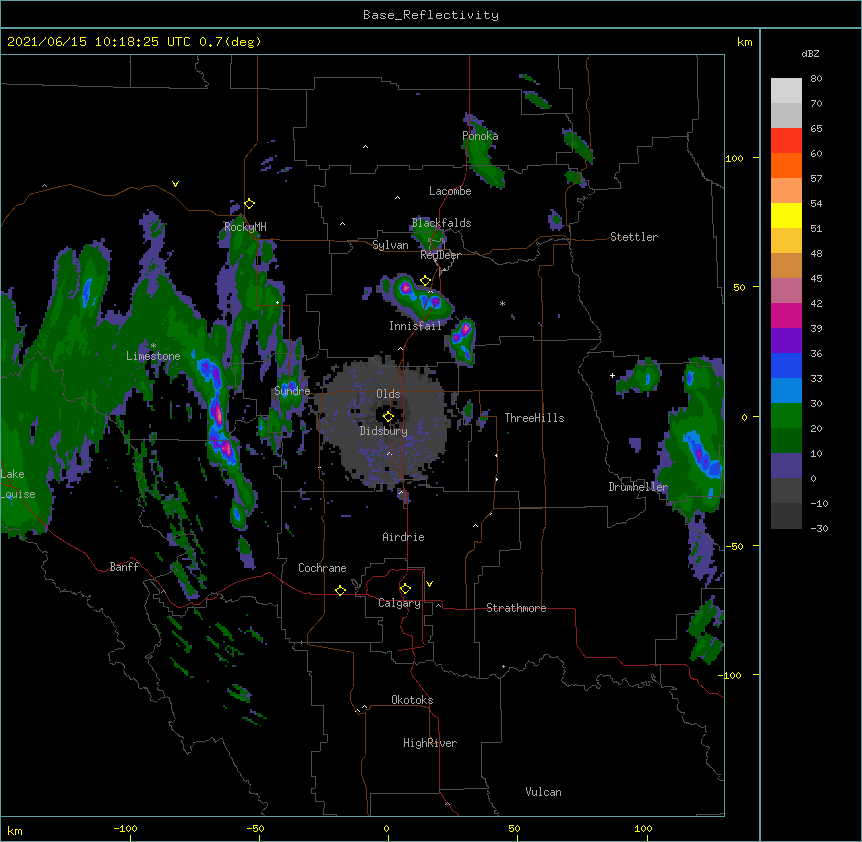Select the Airdrie label
Viewport: 862px width, 842px height.
[x=403, y=537]
